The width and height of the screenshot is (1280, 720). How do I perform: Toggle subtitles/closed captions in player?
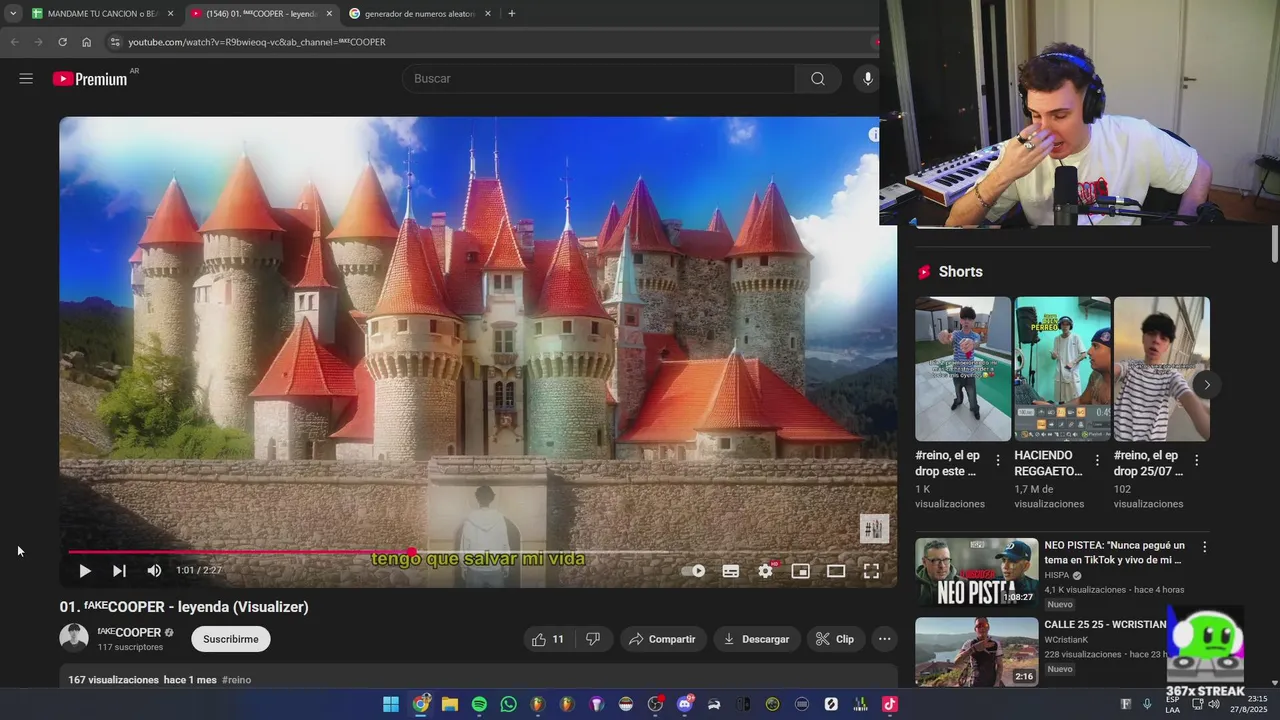pos(731,571)
